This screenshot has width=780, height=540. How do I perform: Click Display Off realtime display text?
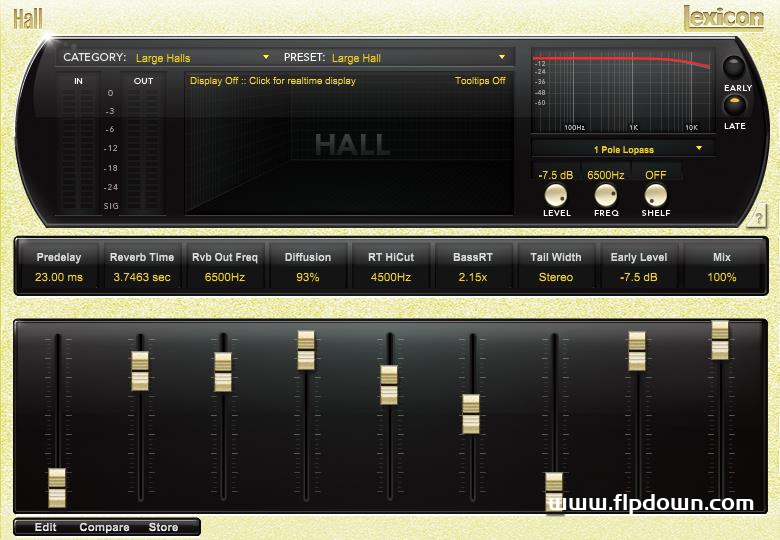tap(273, 81)
